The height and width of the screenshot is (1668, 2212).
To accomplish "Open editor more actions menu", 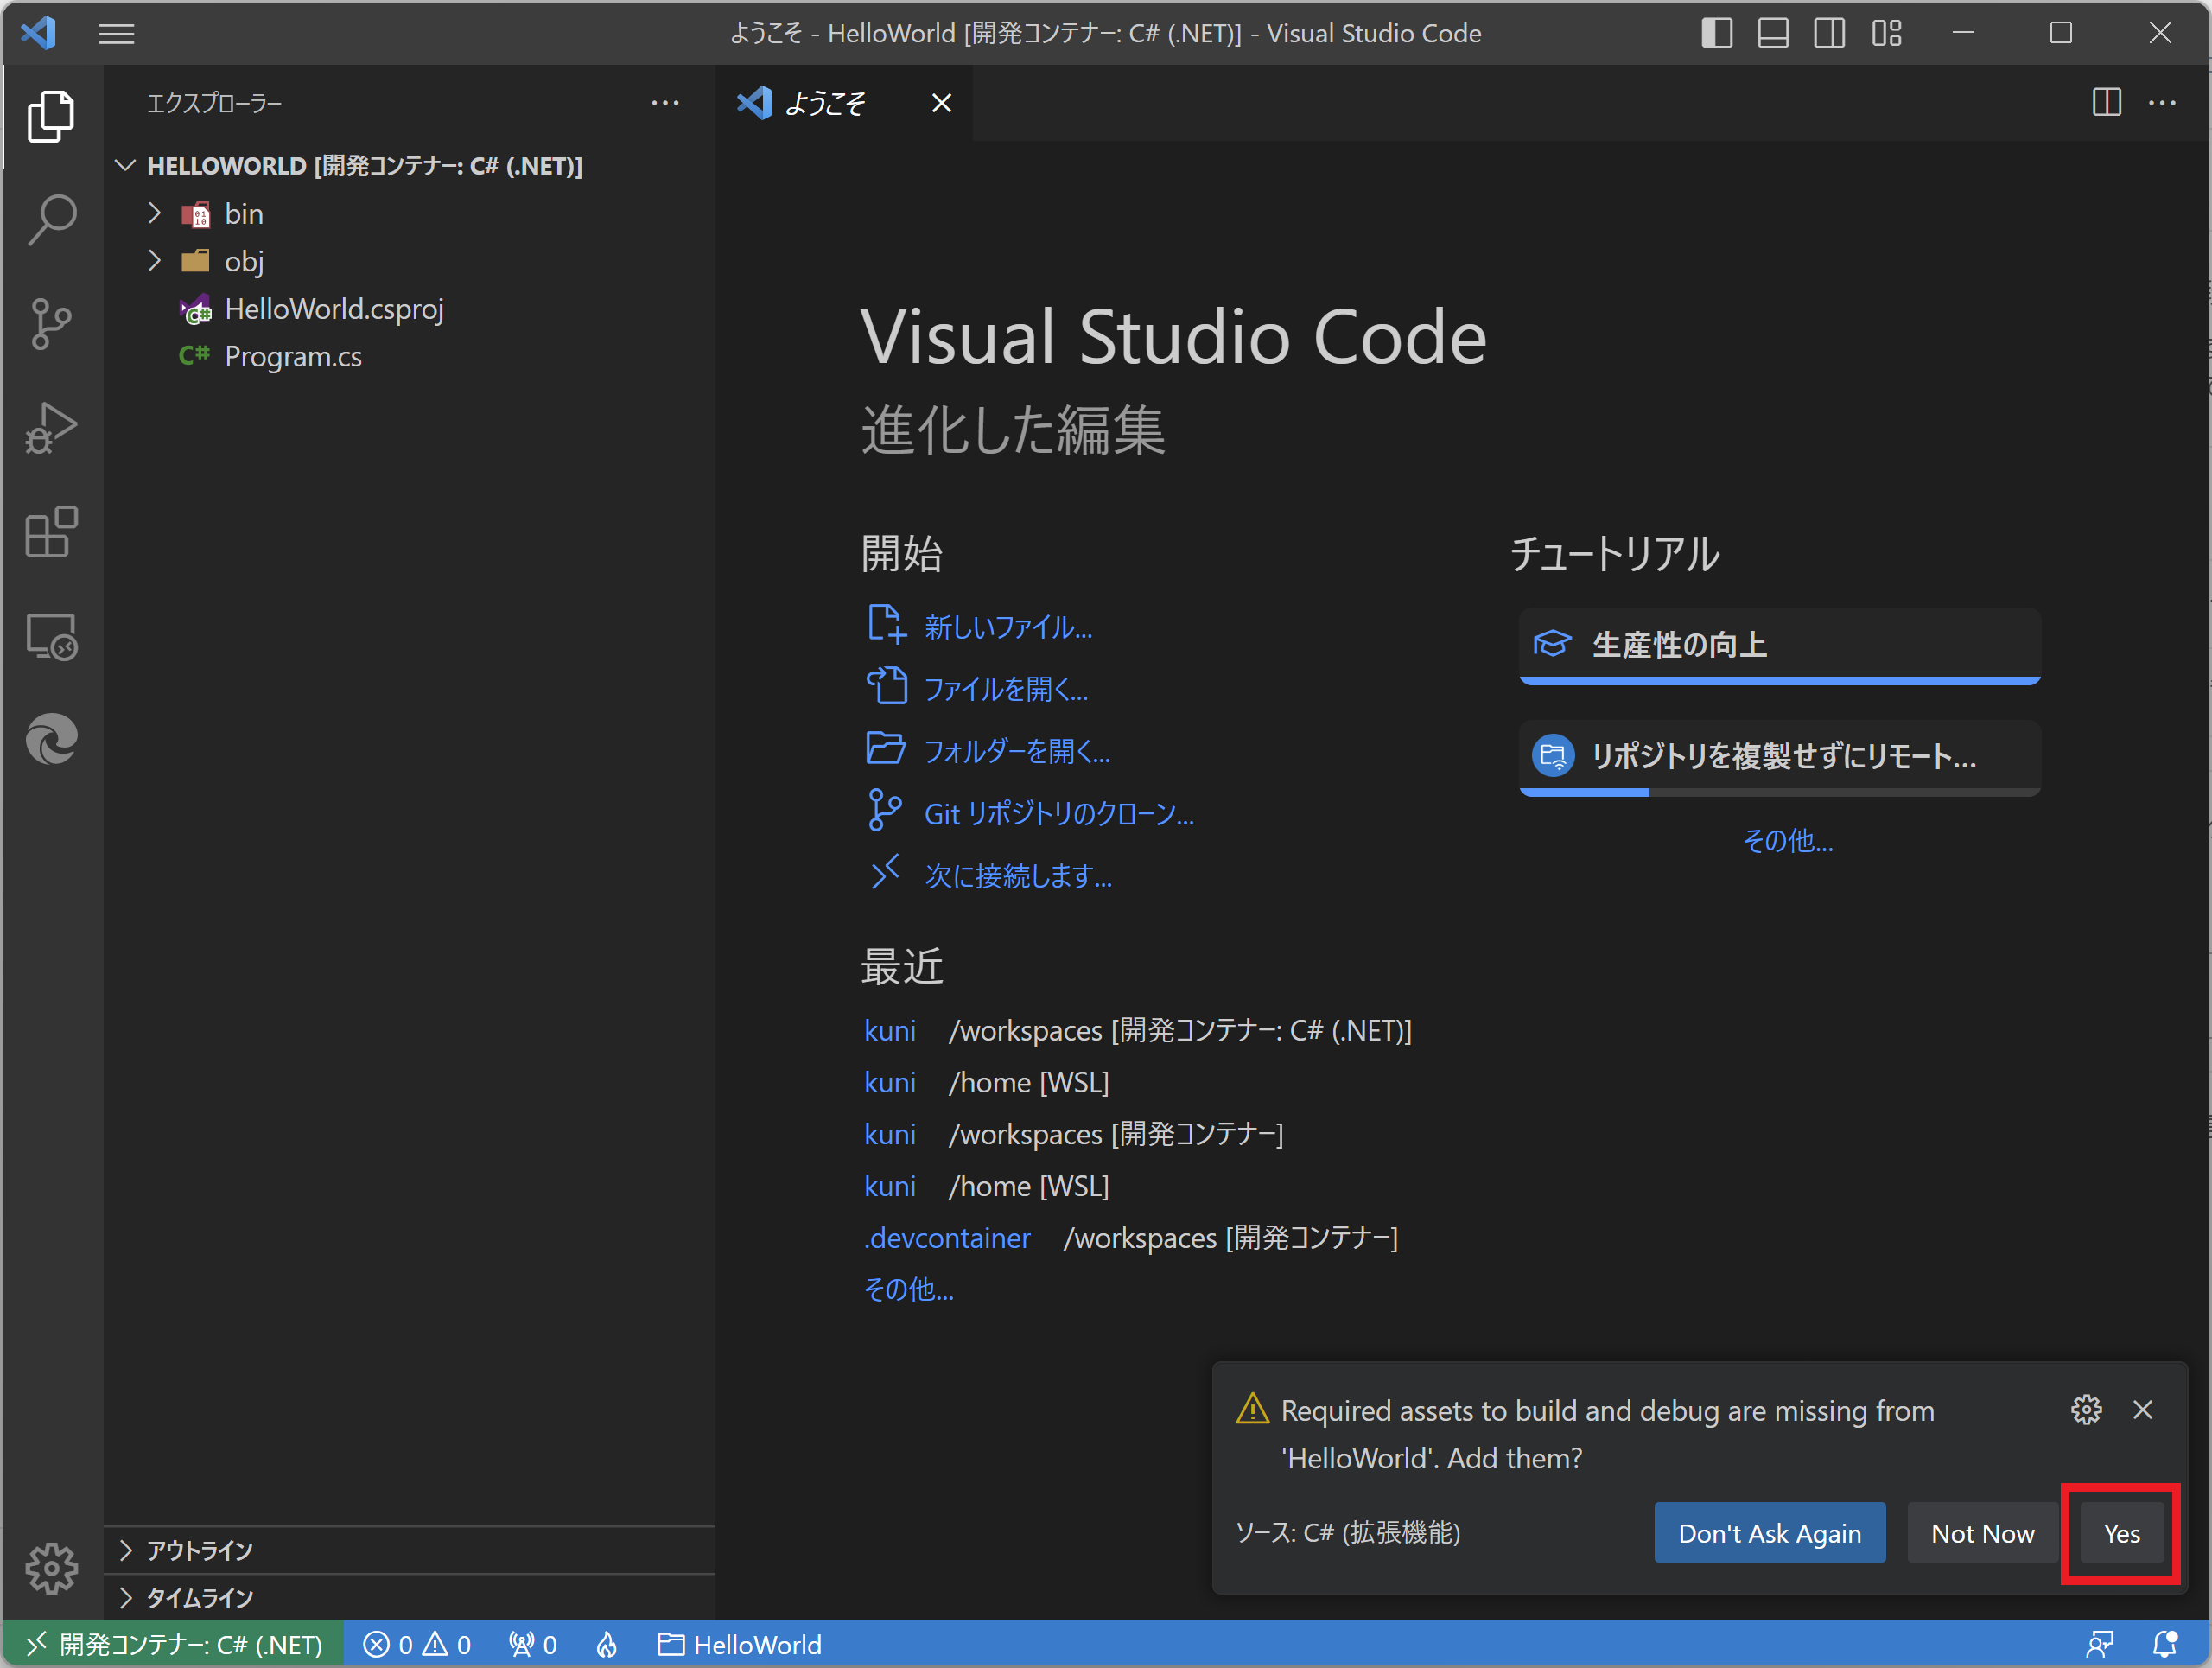I will point(2162,102).
